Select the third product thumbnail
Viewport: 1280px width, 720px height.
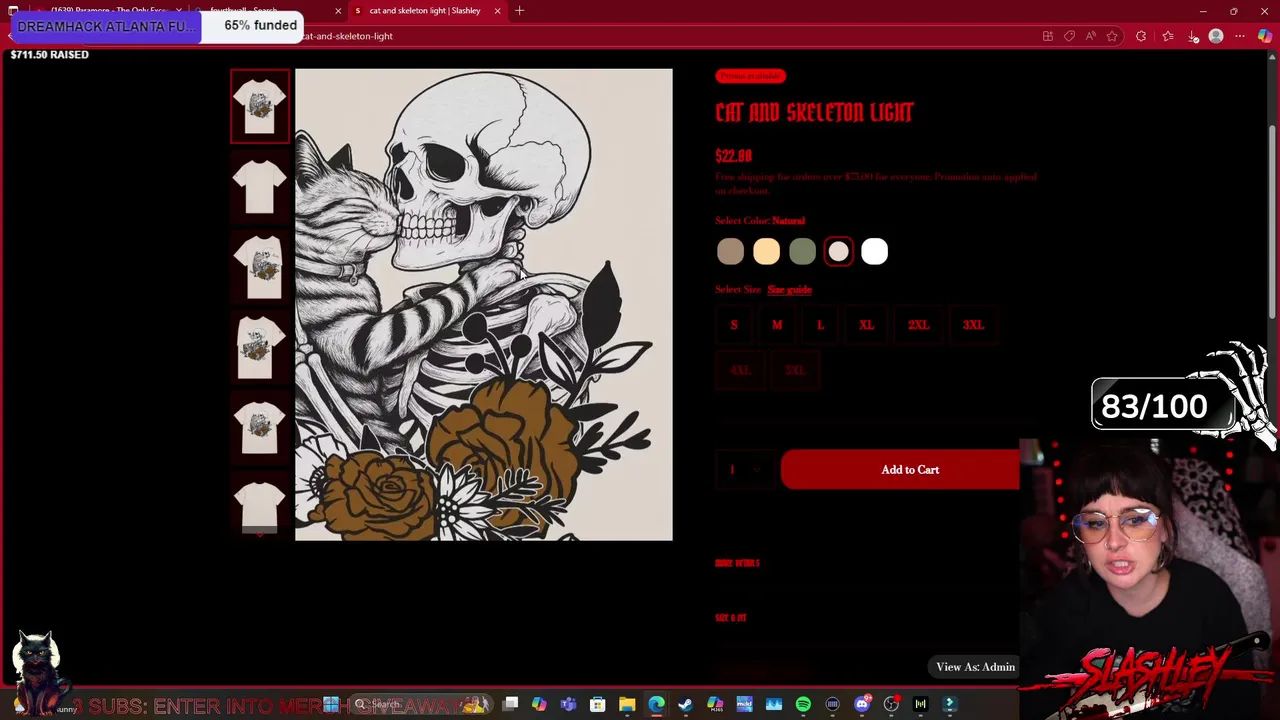tap(260, 267)
